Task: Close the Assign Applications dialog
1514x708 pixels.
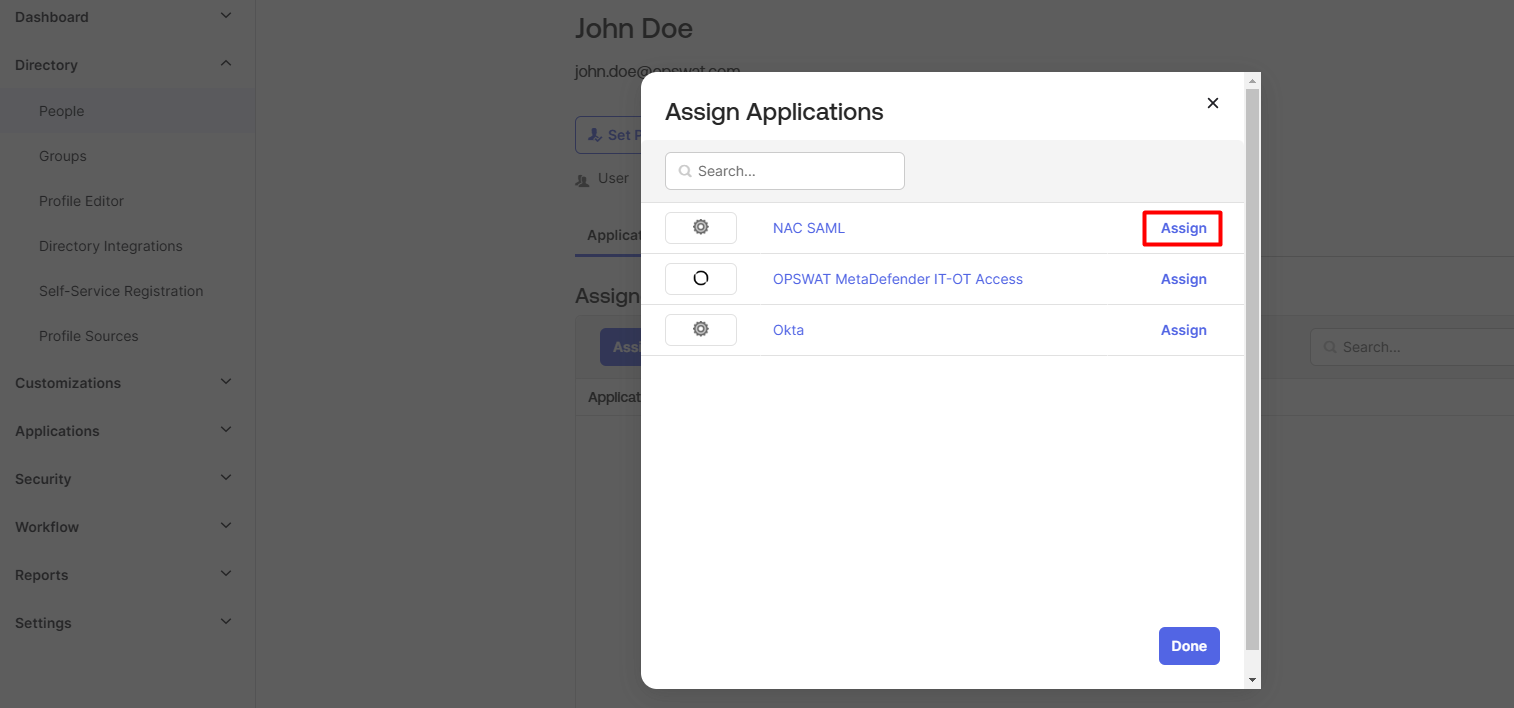Action: (1213, 103)
